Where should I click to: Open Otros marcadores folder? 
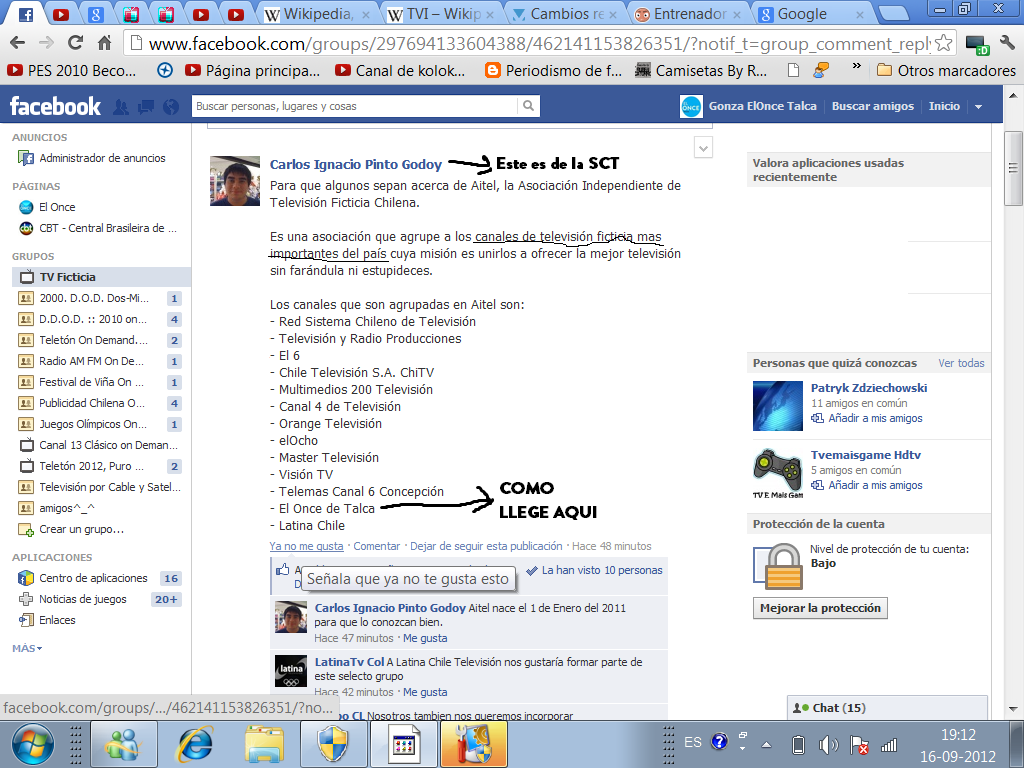pos(946,70)
